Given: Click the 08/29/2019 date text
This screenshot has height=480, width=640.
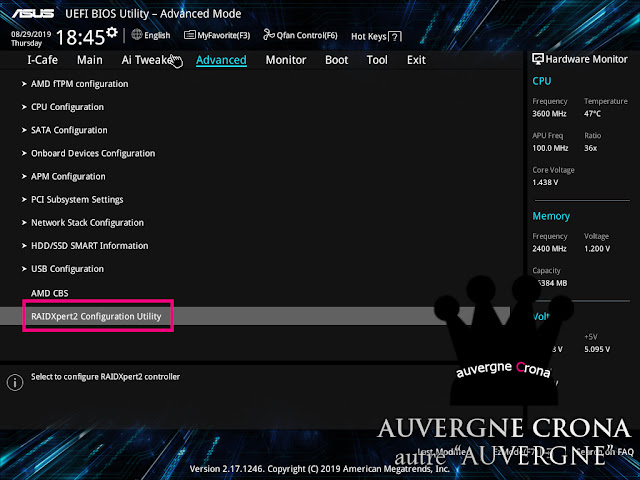Looking at the screenshot, I should tap(31, 34).
